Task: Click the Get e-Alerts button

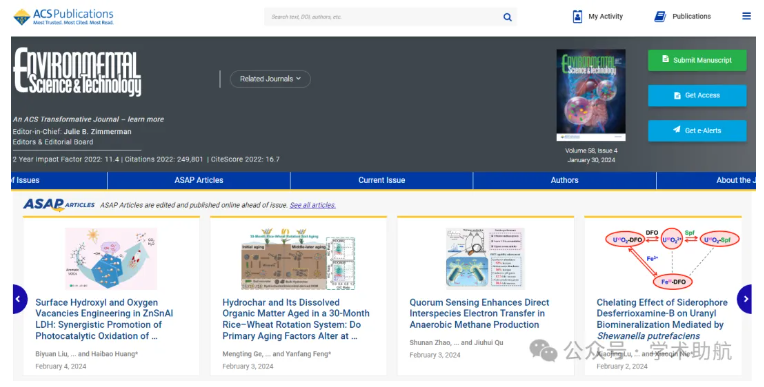Action: (697, 131)
